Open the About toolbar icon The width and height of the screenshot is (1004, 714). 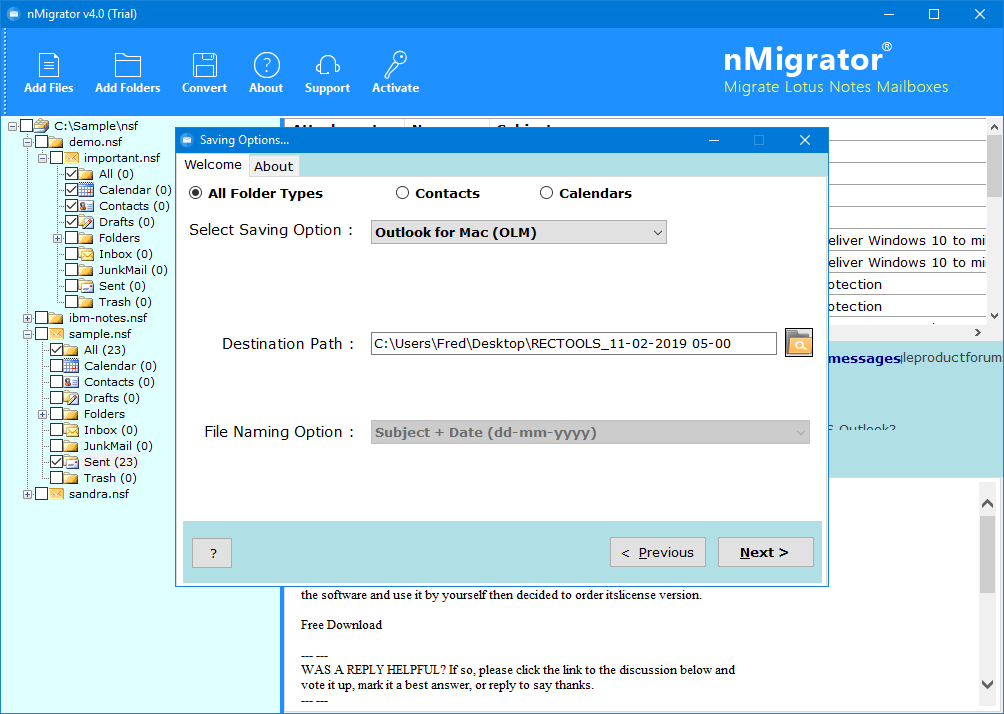point(266,65)
